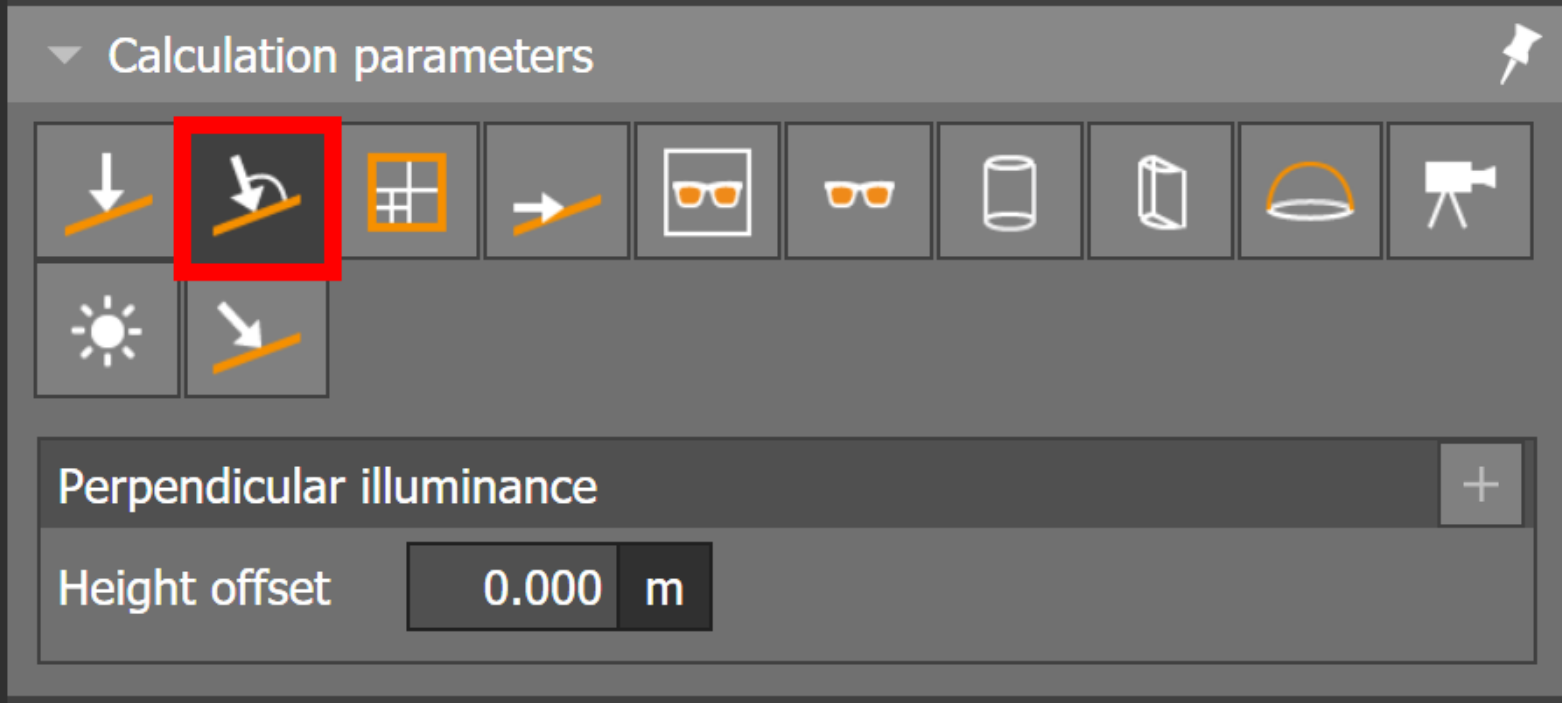Image resolution: width=1562 pixels, height=703 pixels.
Task: Select the horizontal illuminance icon
Action: pos(107,191)
